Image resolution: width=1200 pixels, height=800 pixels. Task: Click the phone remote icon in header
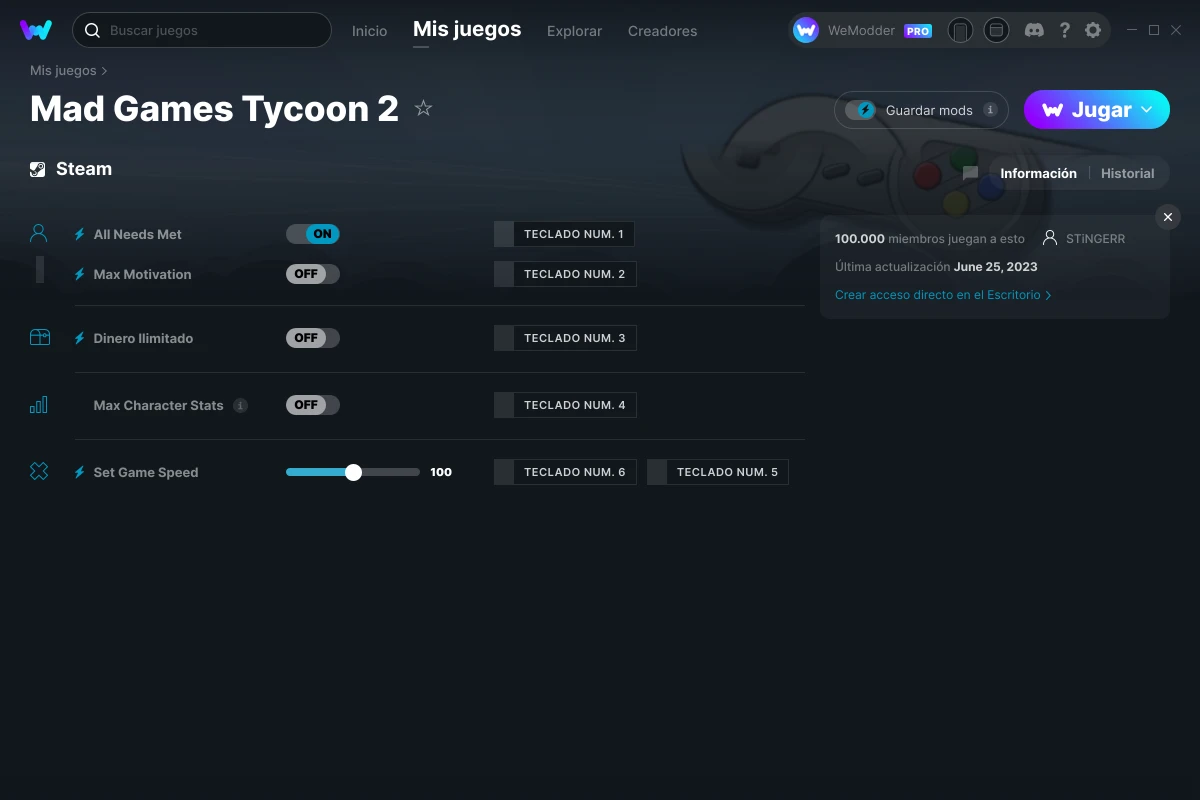(960, 30)
